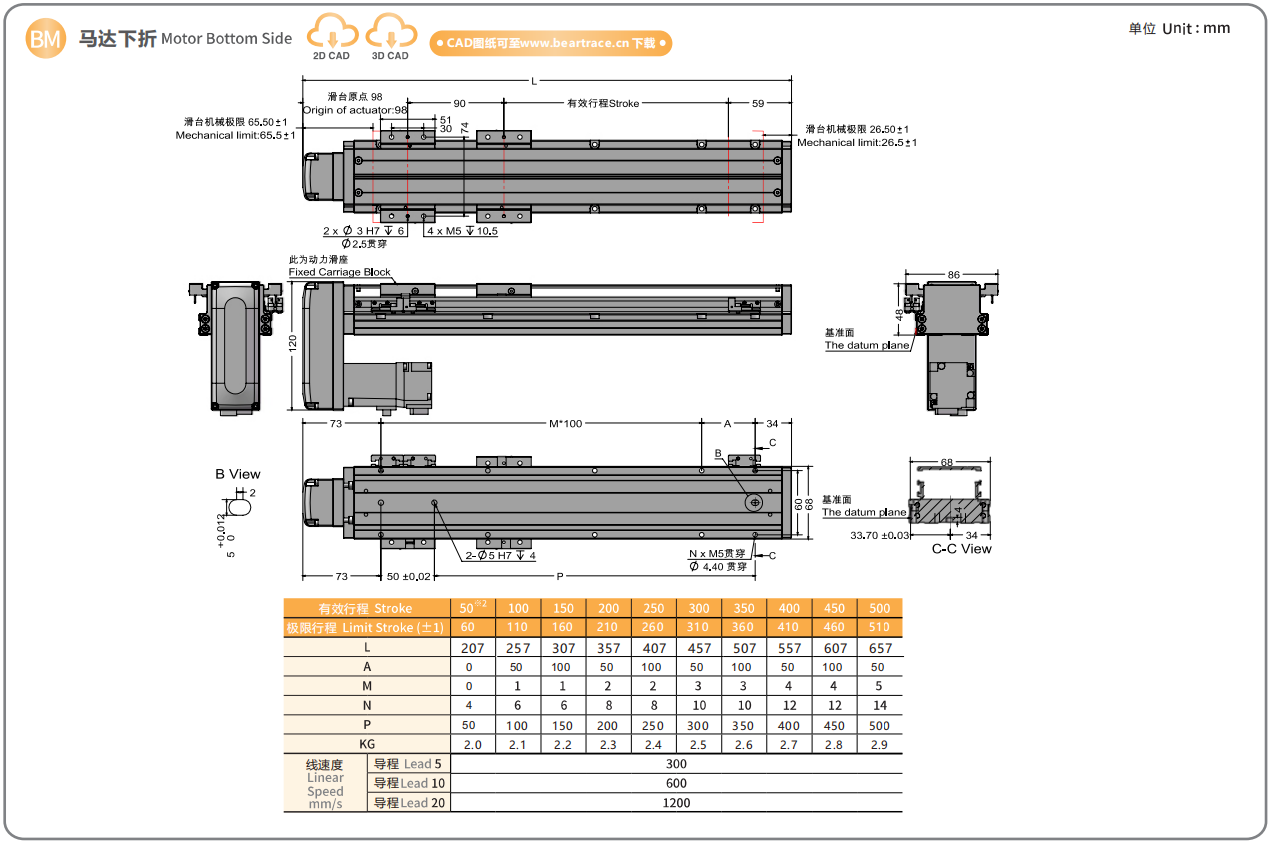Click the Limit Stroke (±1) row header
This screenshot has width=1271, height=843.
click(365, 628)
